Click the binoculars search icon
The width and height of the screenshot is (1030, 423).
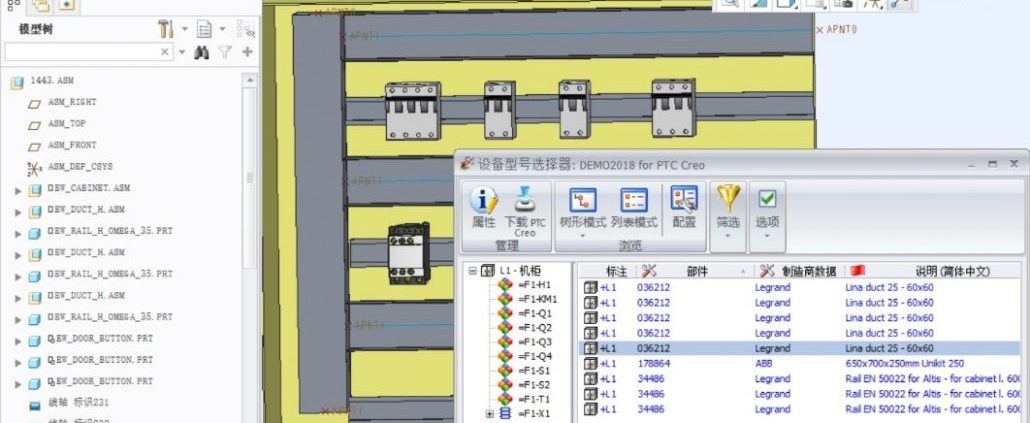coord(202,53)
